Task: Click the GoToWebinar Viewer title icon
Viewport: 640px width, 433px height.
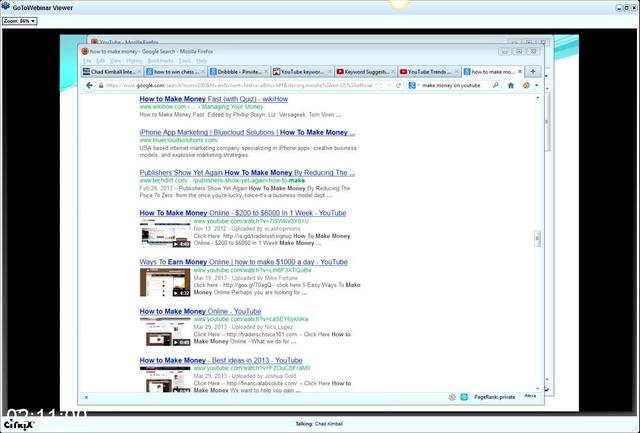Action: pos(6,6)
